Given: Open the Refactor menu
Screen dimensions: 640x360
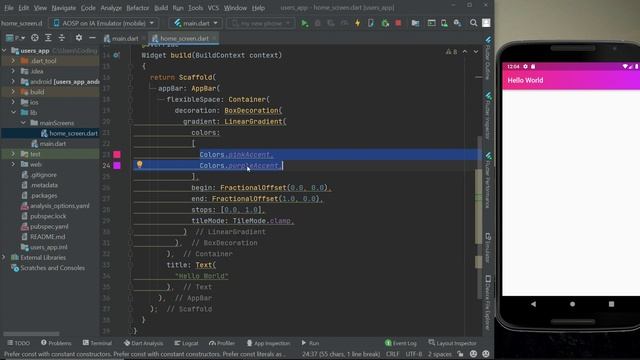Looking at the screenshot, I should point(138,8).
